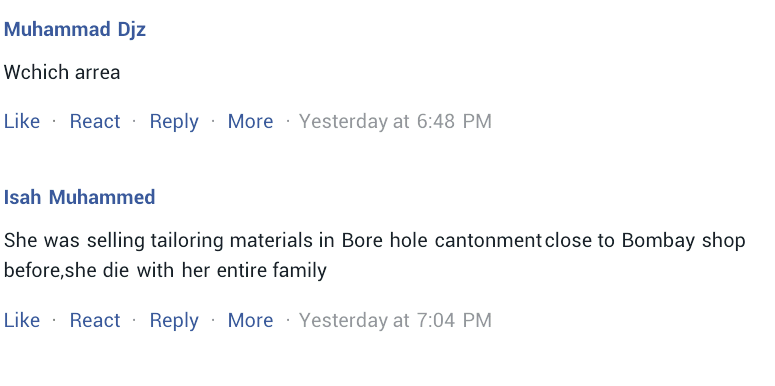Click the 'Yesterday at 6:48 PM' timestamp

[x=395, y=122]
